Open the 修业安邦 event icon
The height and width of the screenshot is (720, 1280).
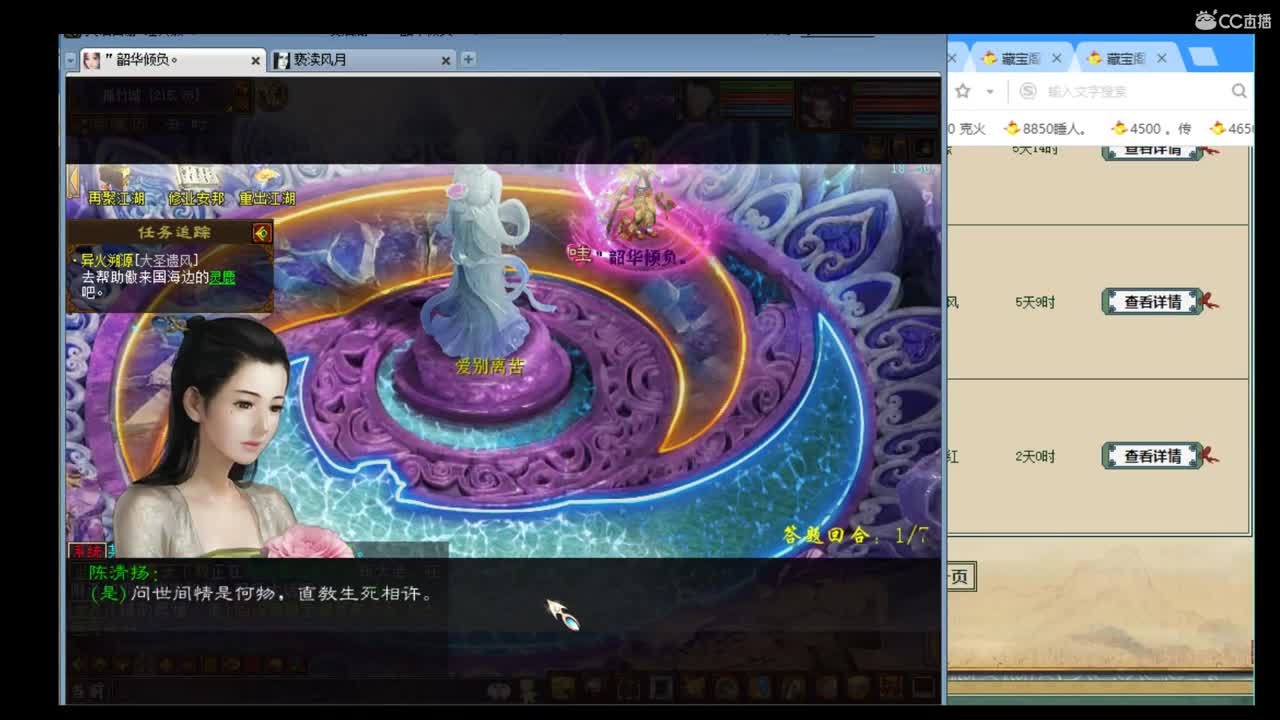click(x=196, y=187)
